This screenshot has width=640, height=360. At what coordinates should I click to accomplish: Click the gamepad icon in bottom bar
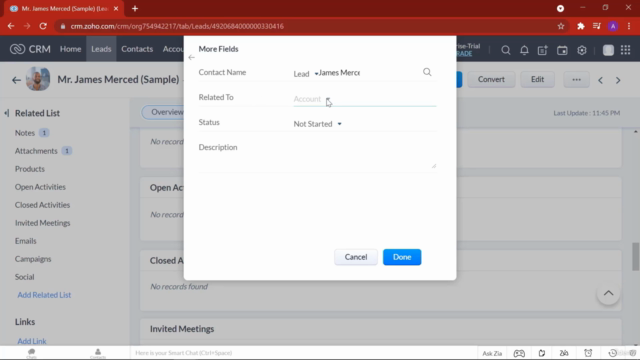pos(519,353)
